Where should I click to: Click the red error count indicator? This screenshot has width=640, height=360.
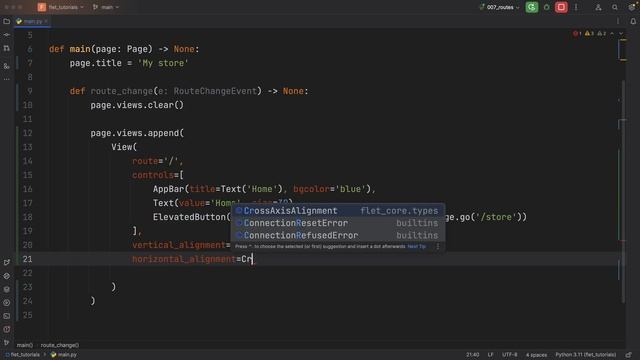577,33
